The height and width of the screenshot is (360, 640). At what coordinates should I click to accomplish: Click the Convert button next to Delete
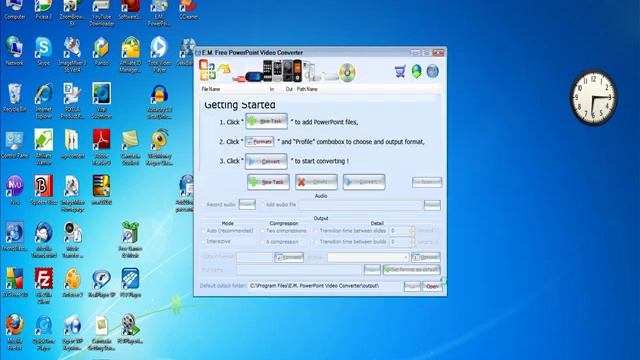(364, 182)
